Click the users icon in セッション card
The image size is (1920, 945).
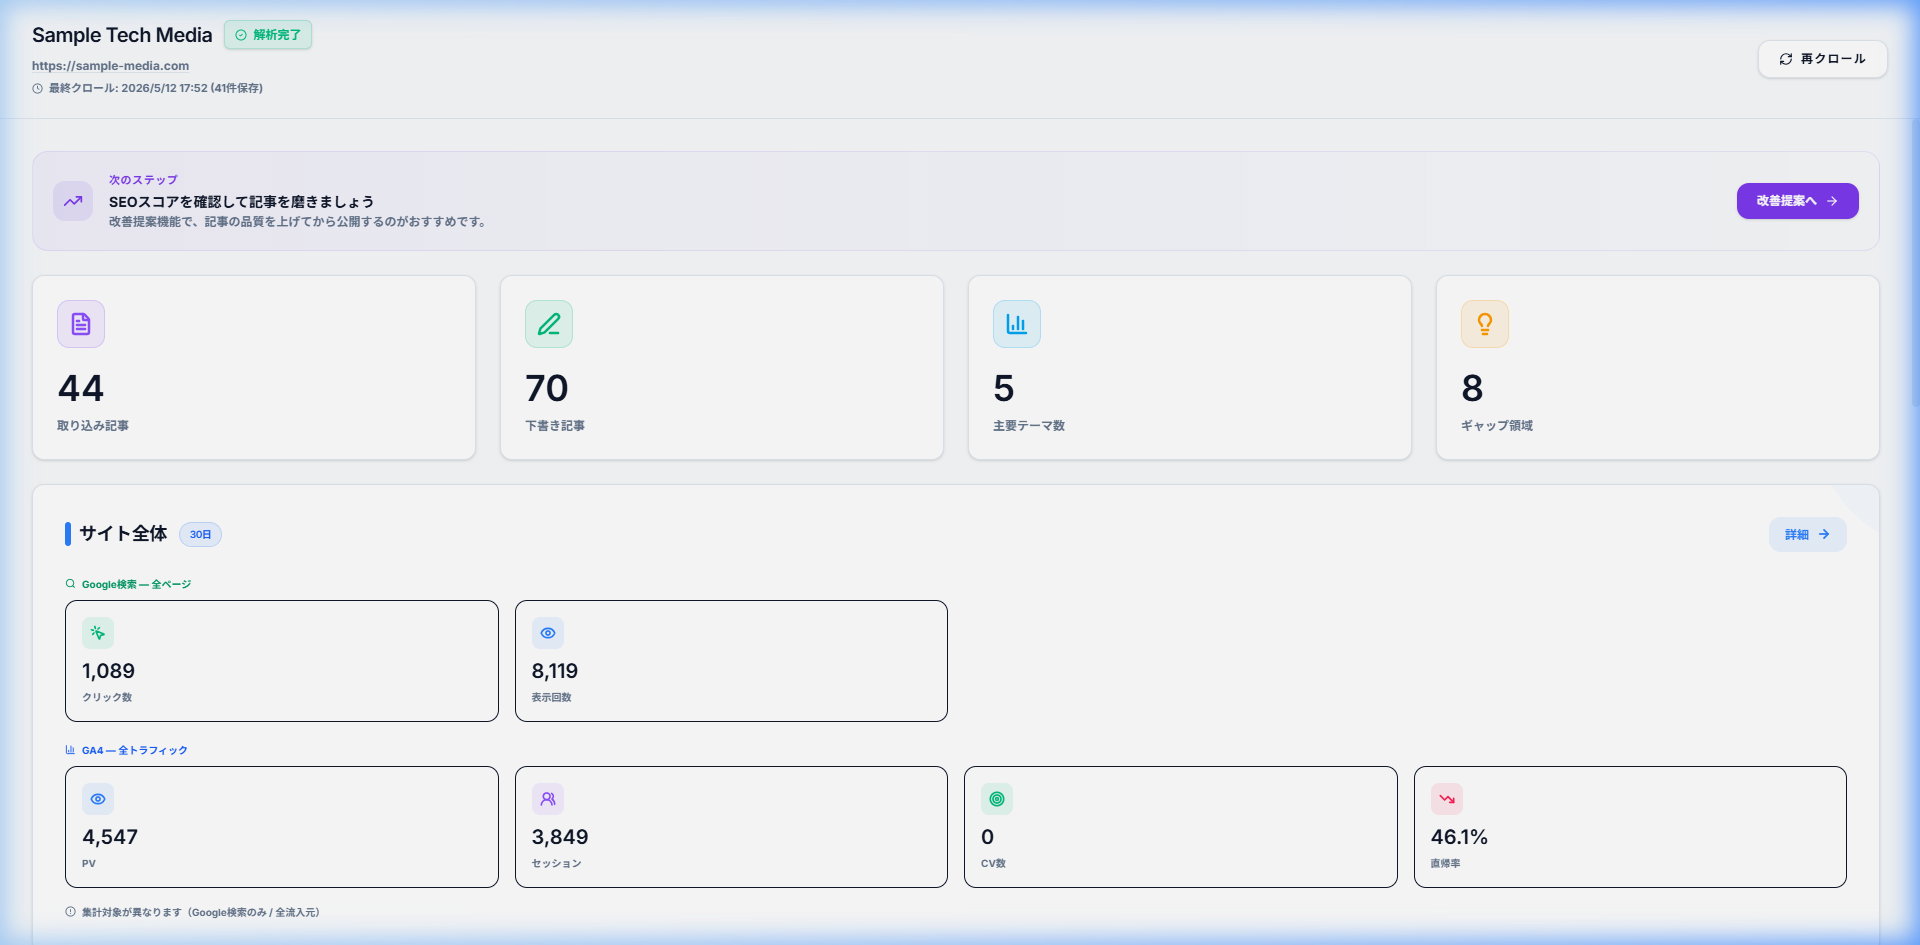(548, 799)
